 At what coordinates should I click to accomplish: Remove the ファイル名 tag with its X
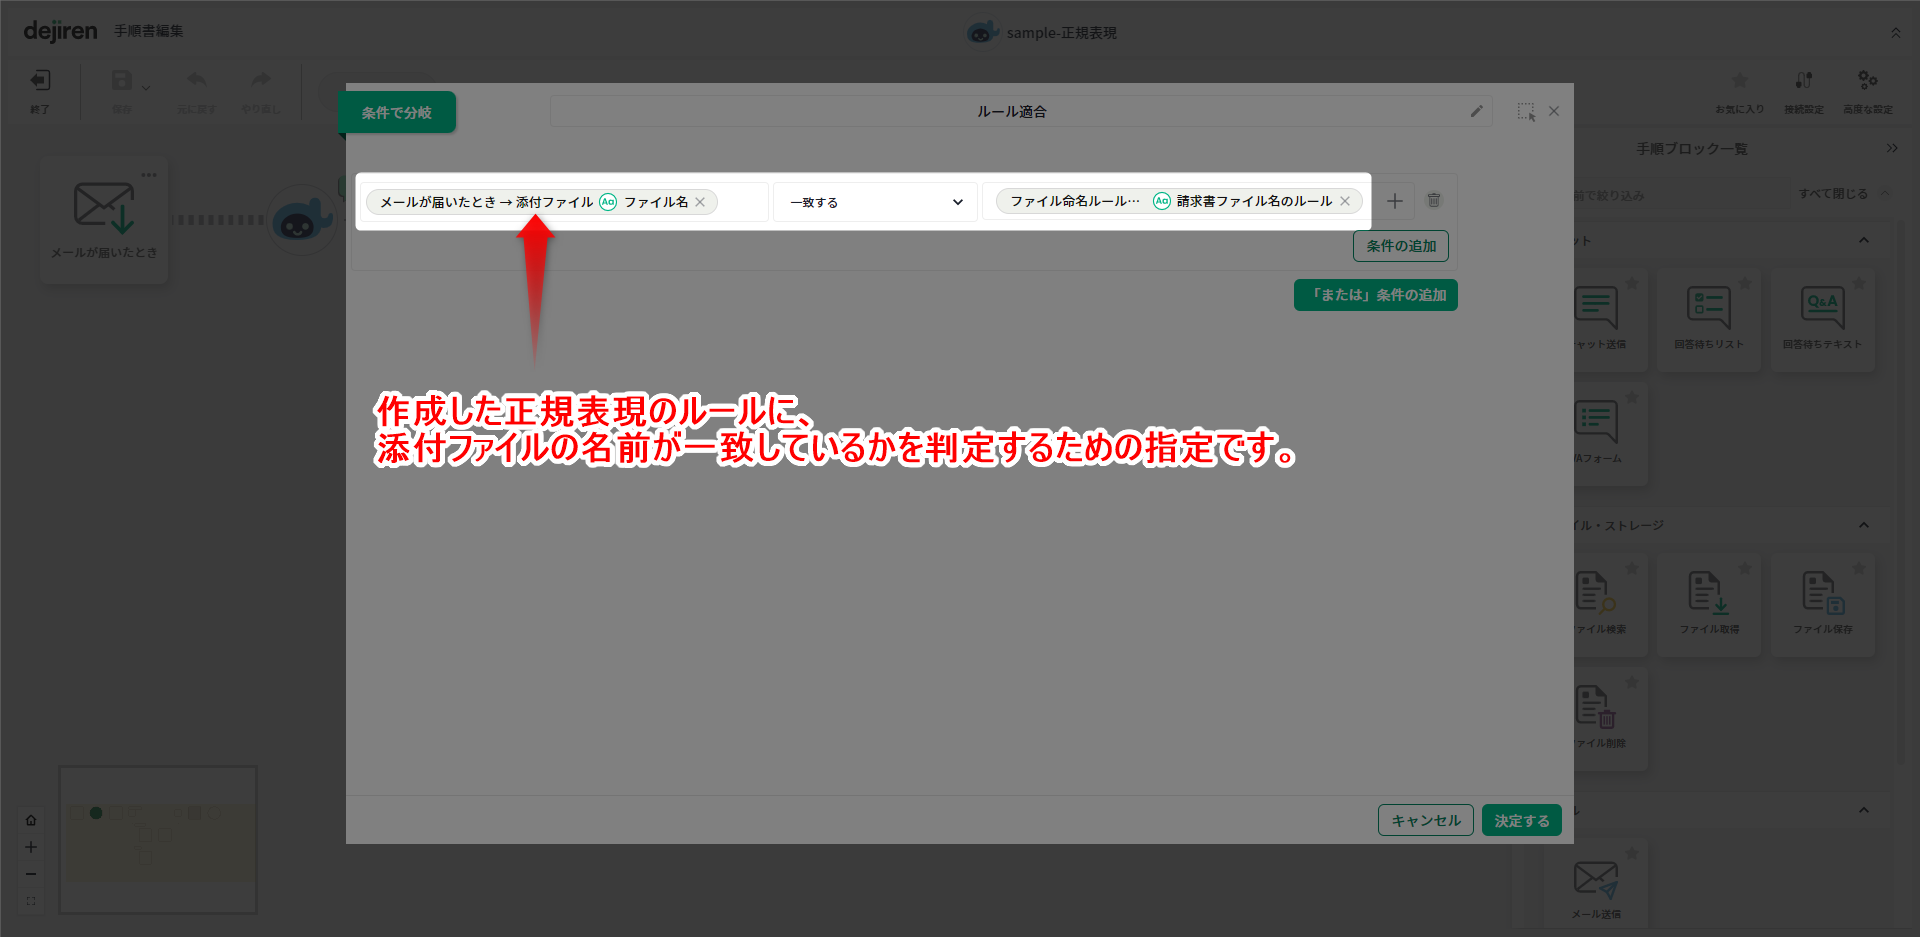(x=700, y=202)
